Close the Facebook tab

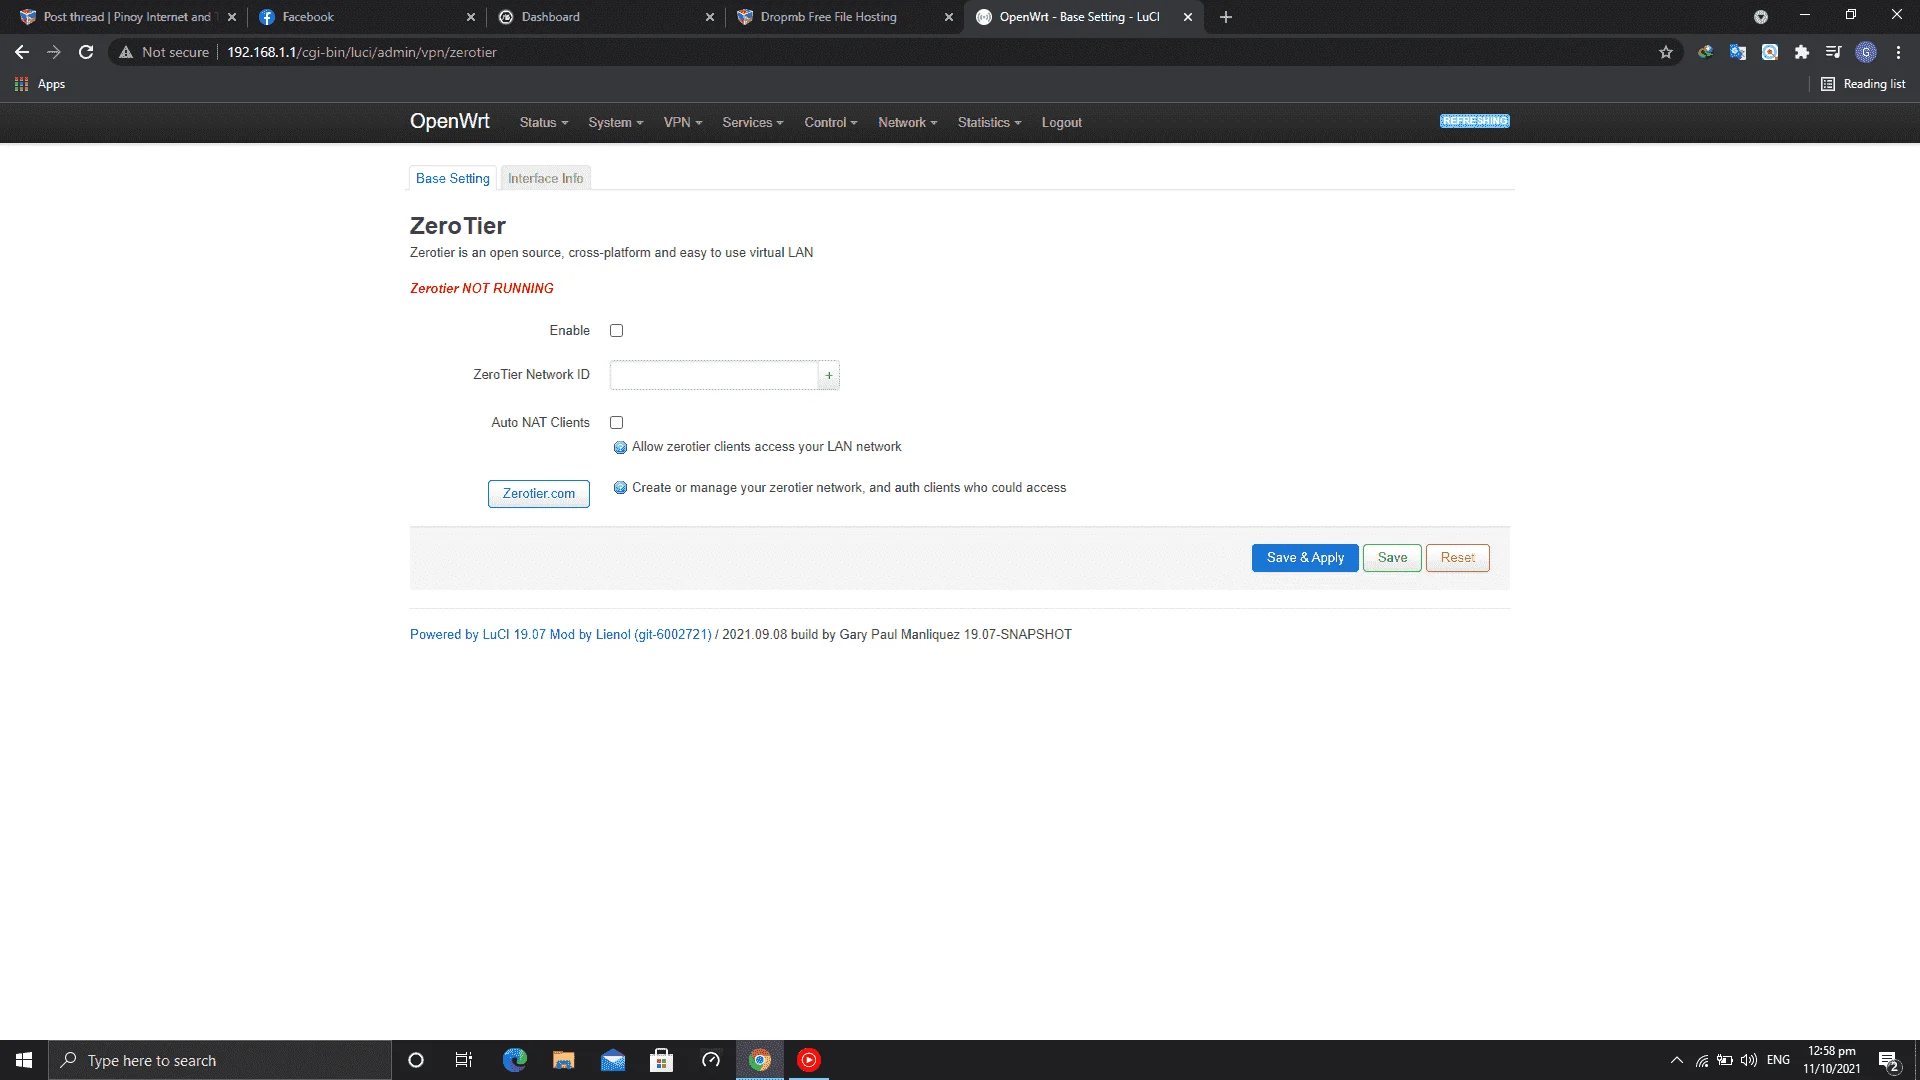(x=471, y=17)
